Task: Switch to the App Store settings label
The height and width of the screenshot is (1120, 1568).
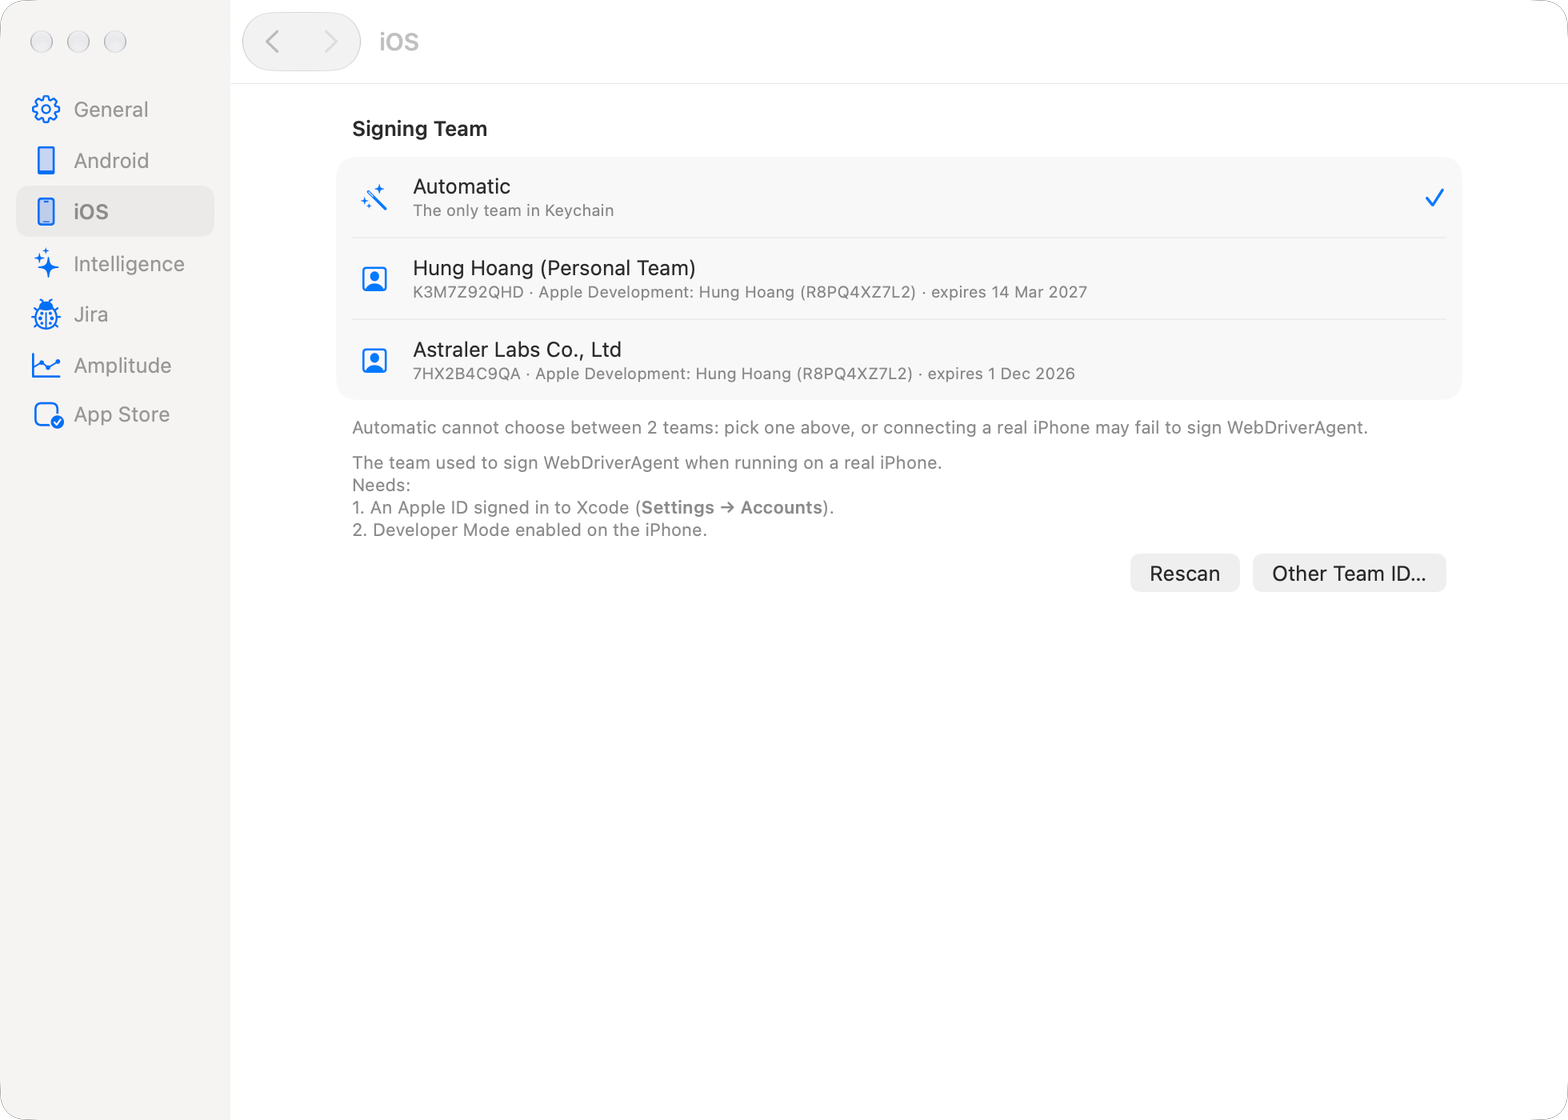Action: 122,415
